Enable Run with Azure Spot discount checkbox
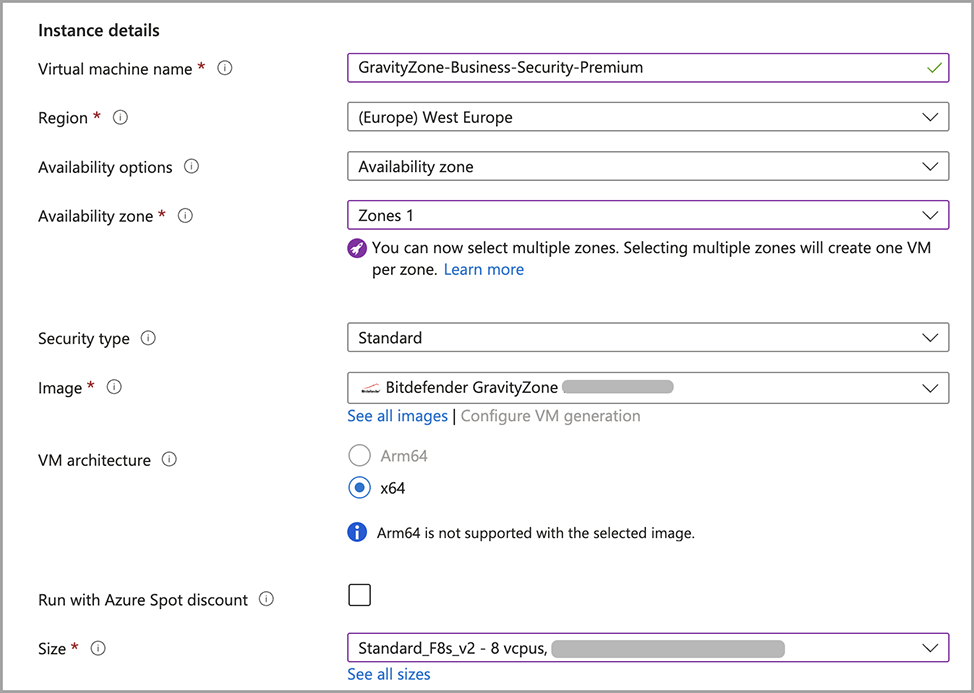974x693 pixels. [x=359, y=596]
